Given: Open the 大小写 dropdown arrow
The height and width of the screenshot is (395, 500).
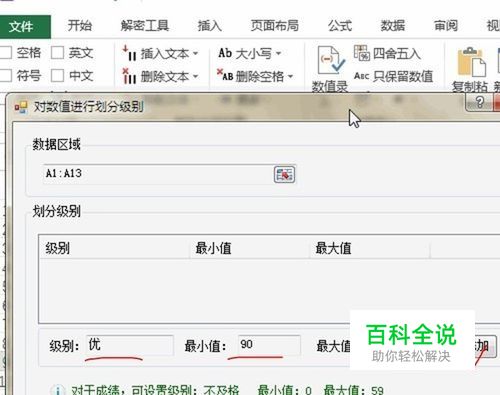Looking at the screenshot, I should (x=278, y=53).
